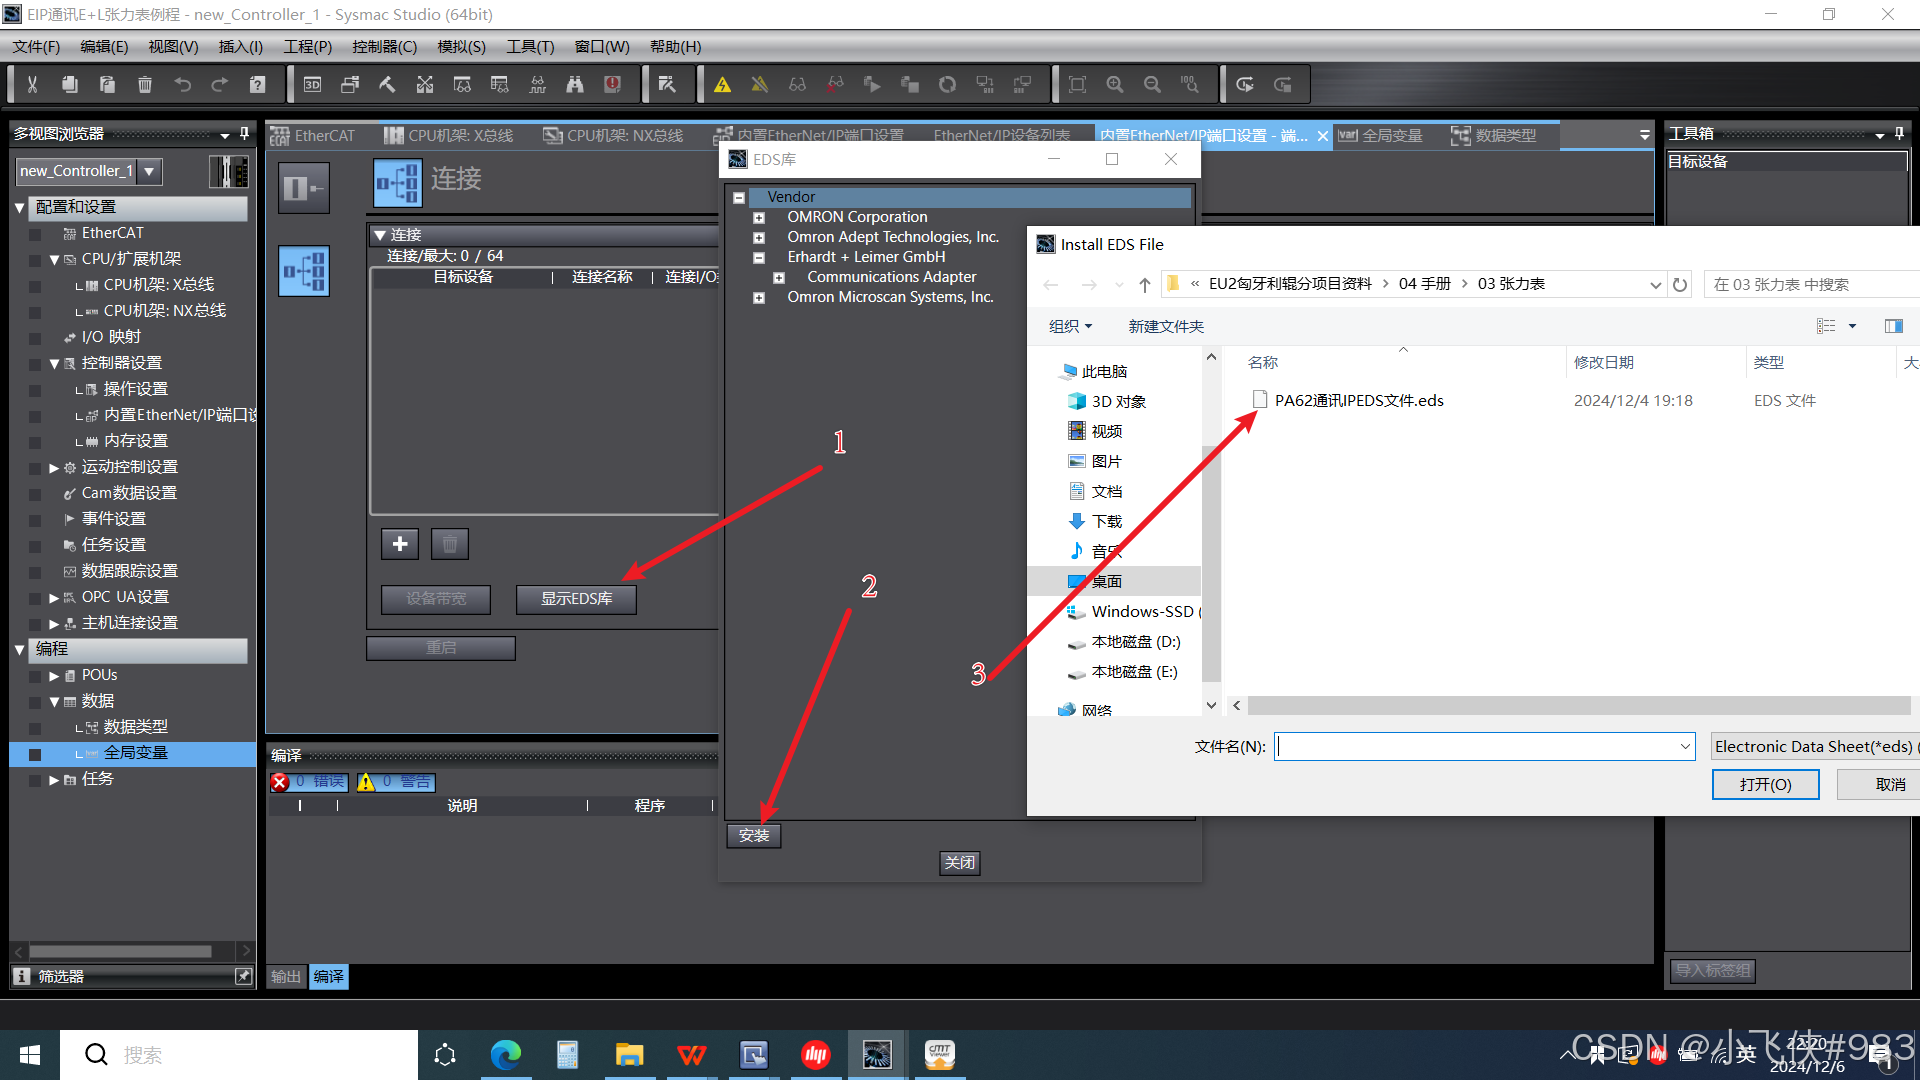
Task: Click the zoom in magnifier toolbar icon
Action: (1115, 85)
